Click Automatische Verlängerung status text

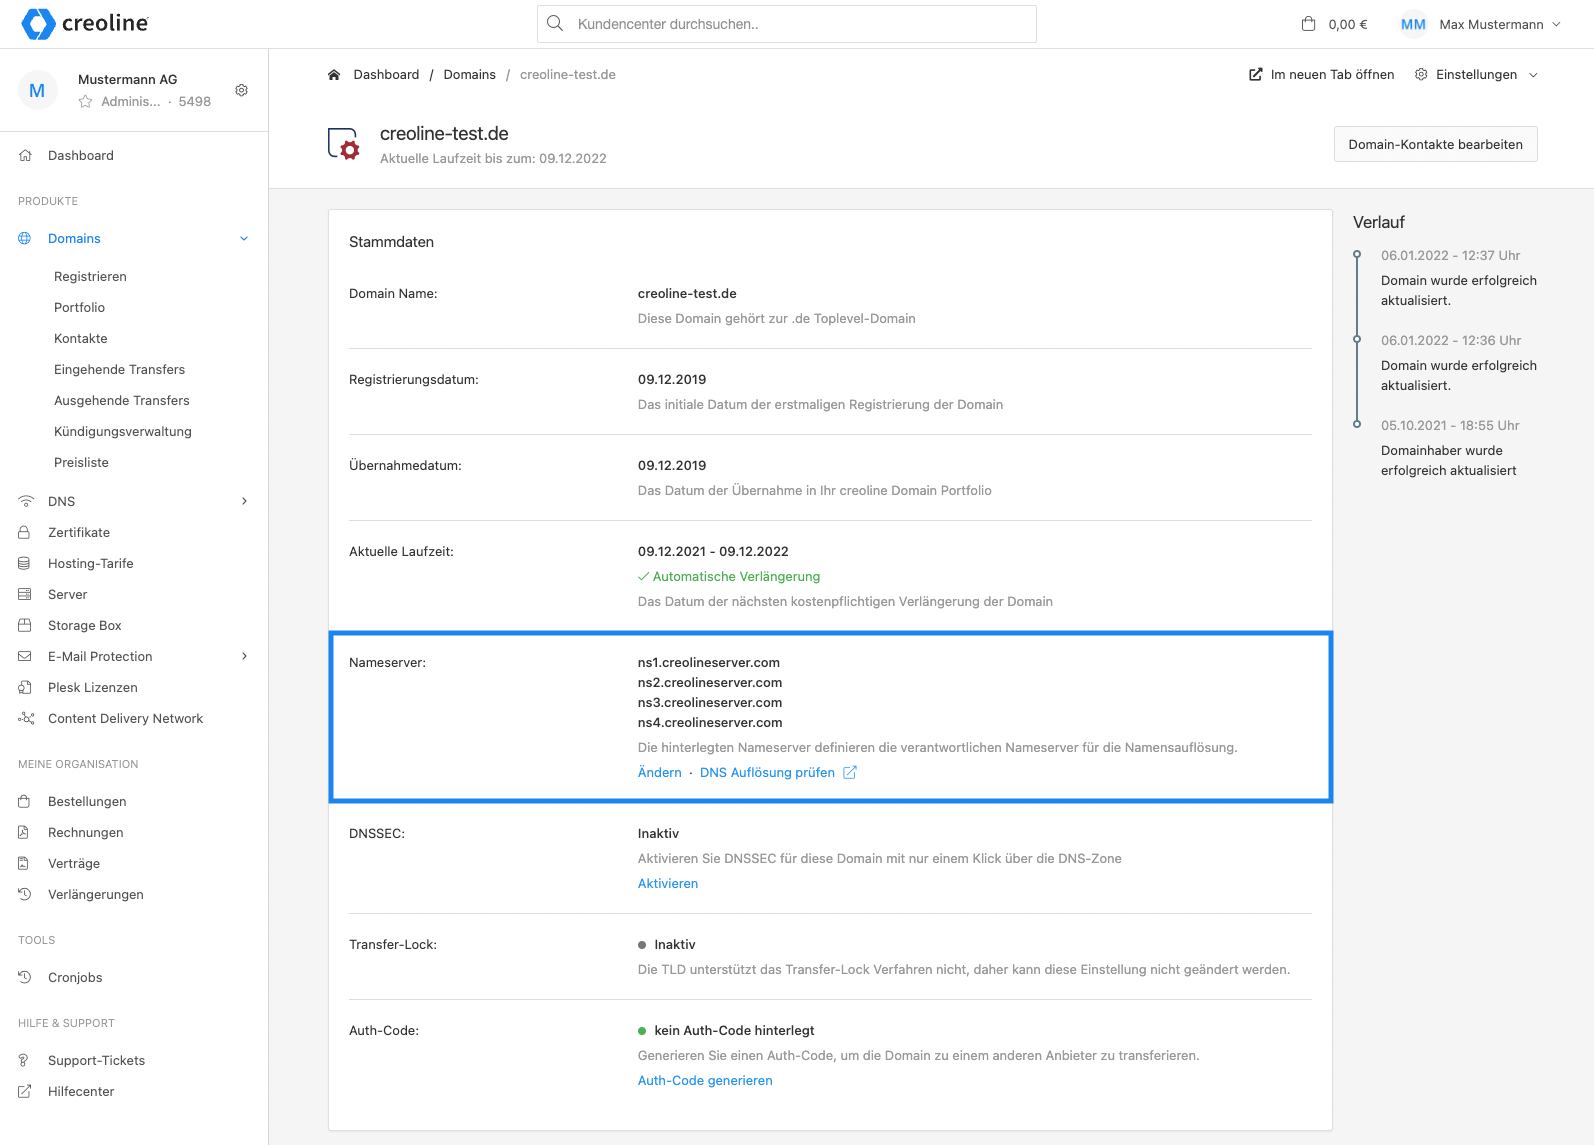[x=729, y=576]
